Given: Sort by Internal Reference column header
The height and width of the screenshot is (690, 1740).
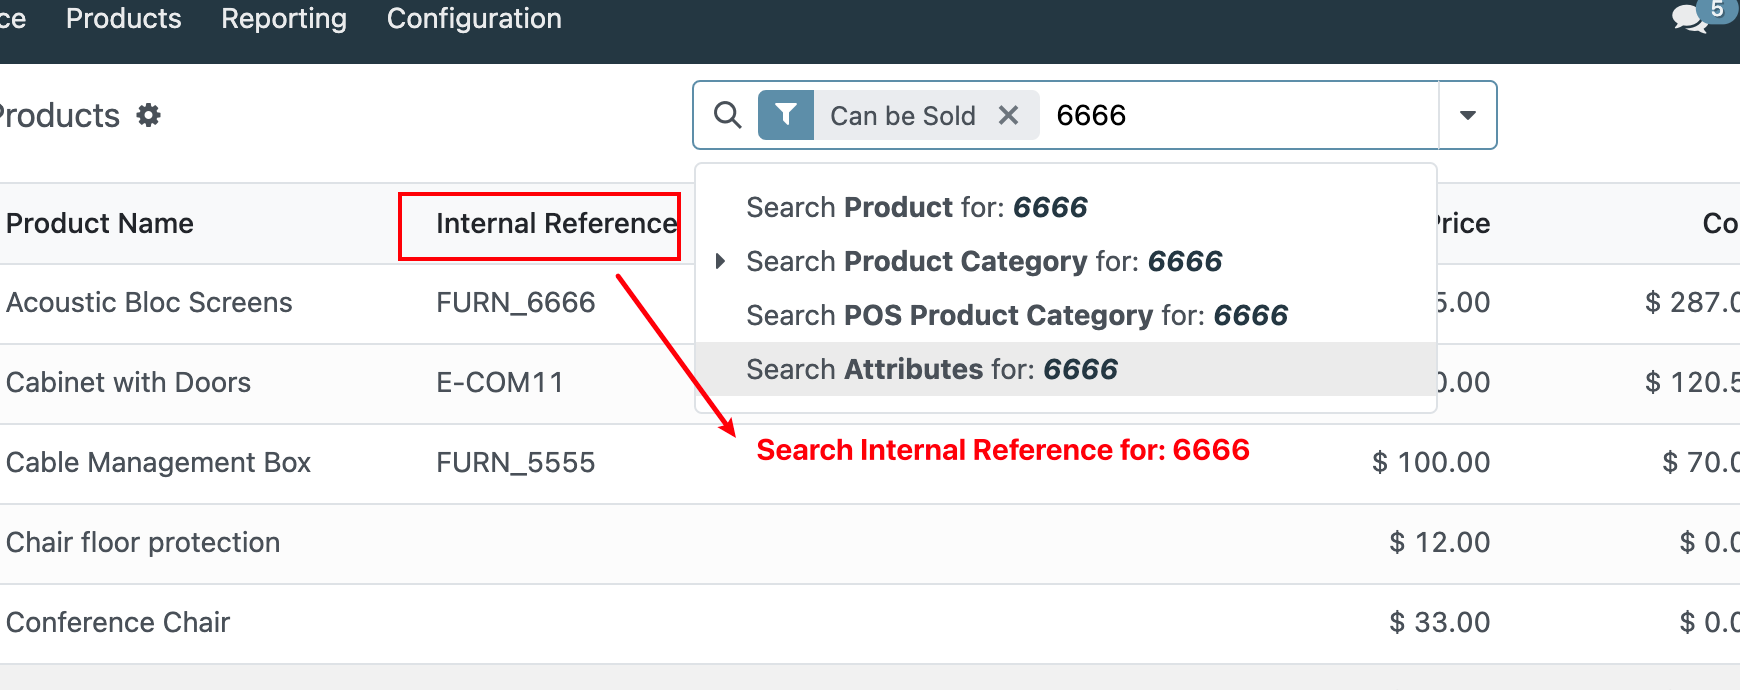Looking at the screenshot, I should tap(556, 223).
